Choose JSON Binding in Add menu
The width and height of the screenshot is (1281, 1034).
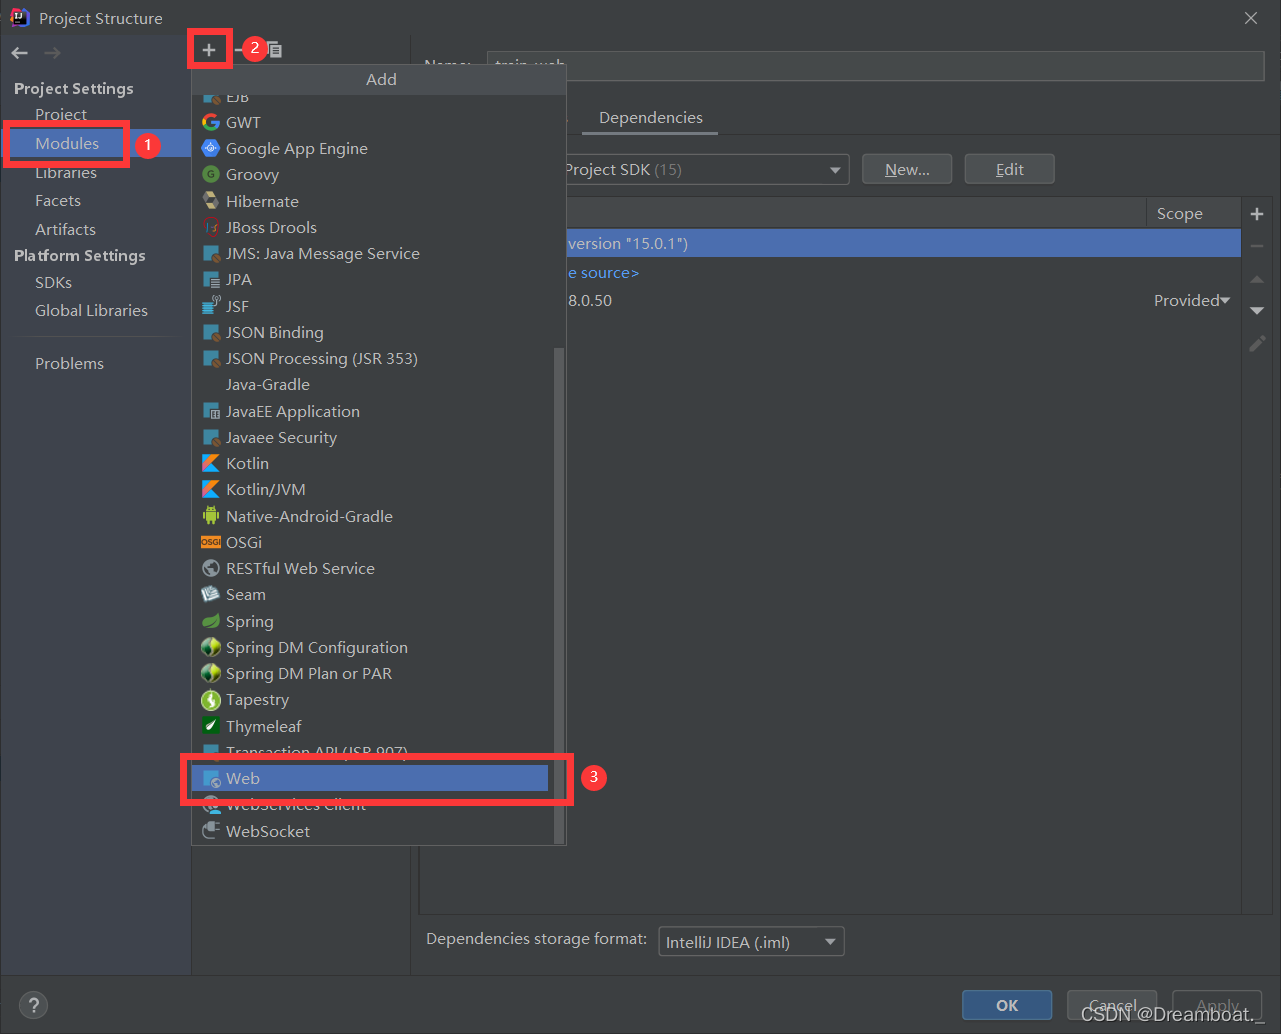pyautogui.click(x=370, y=332)
